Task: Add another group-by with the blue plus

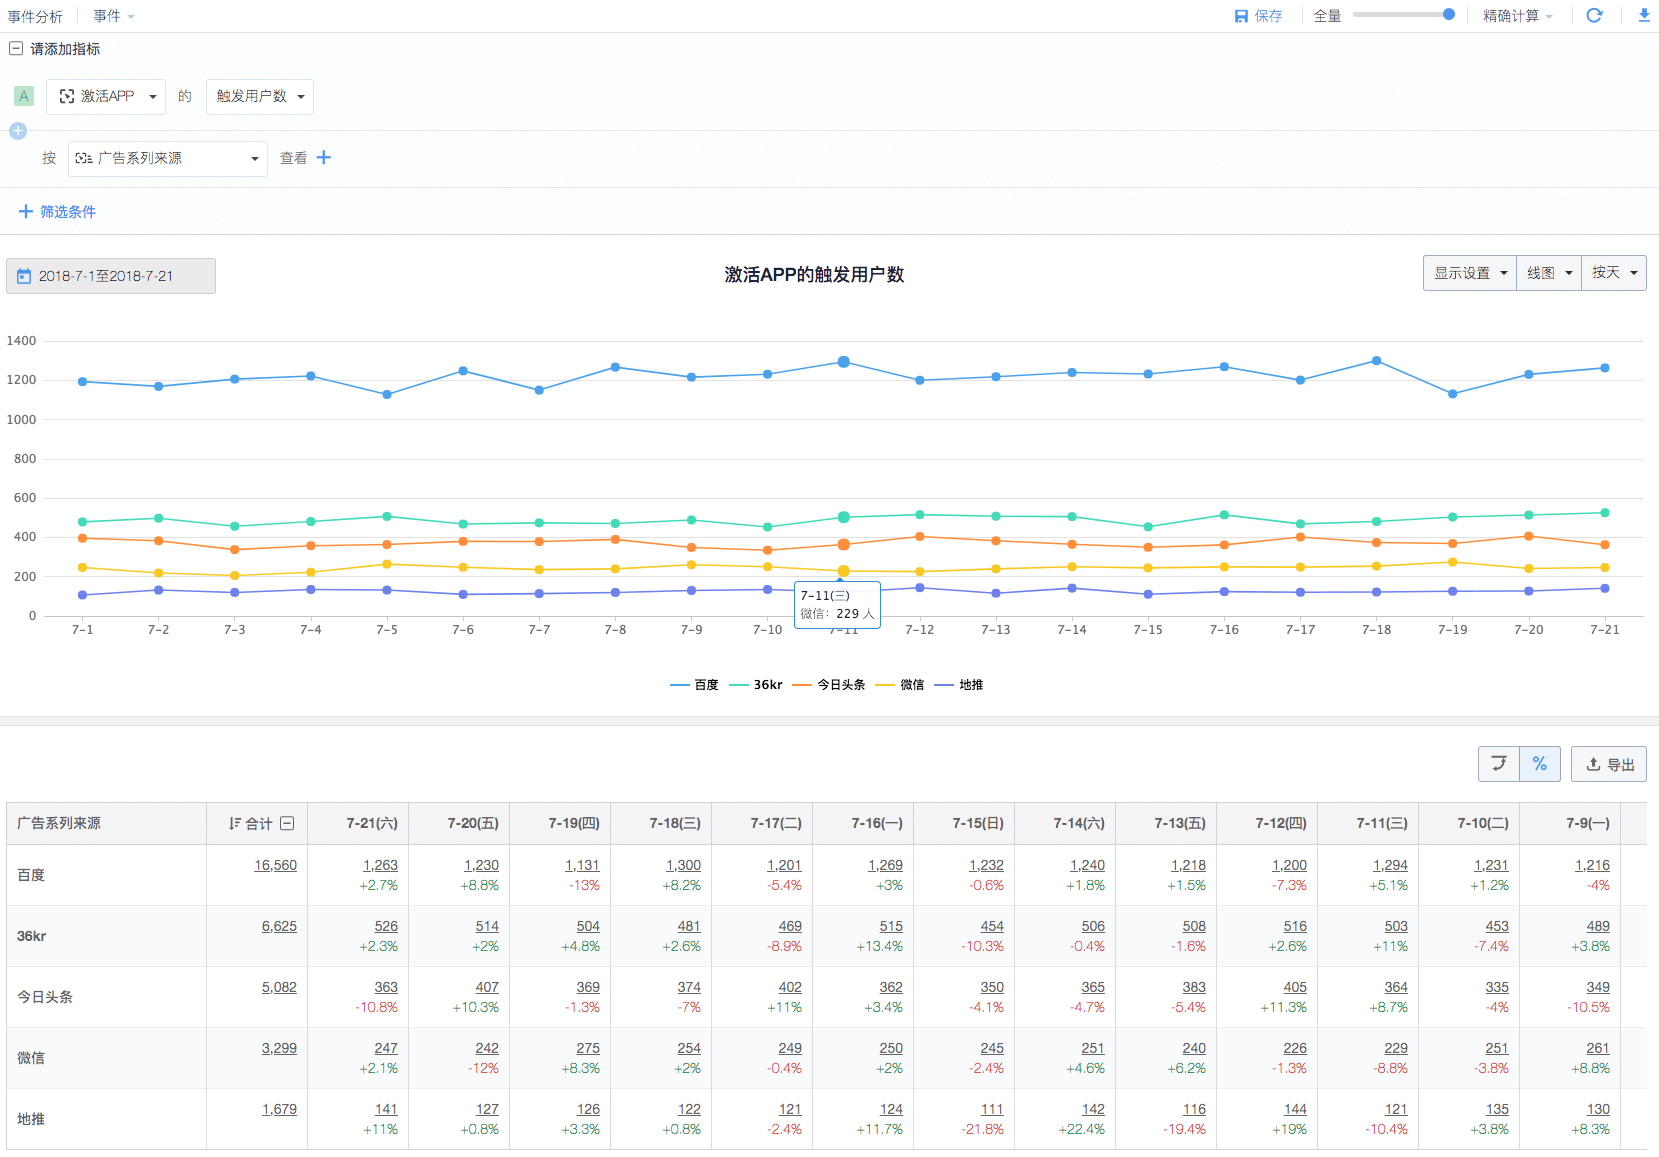Action: tap(324, 157)
